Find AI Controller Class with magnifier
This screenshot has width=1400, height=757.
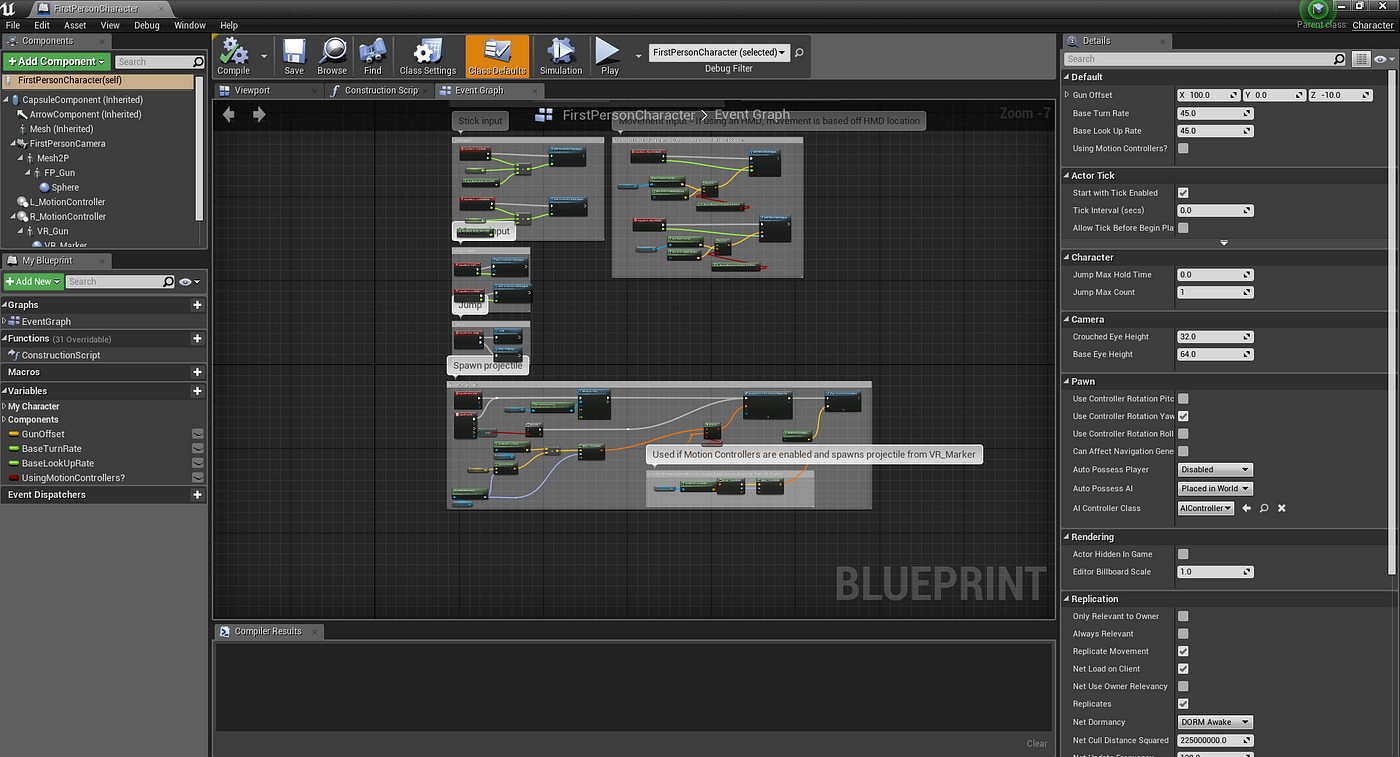point(1264,508)
